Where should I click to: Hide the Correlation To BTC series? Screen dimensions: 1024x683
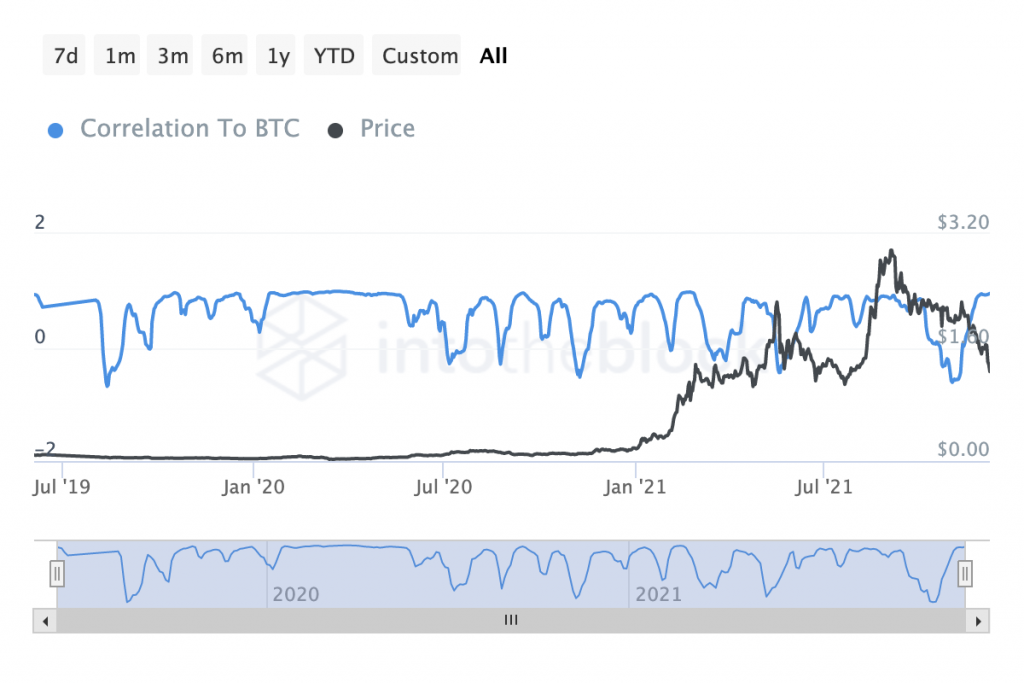pyautogui.click(x=190, y=129)
